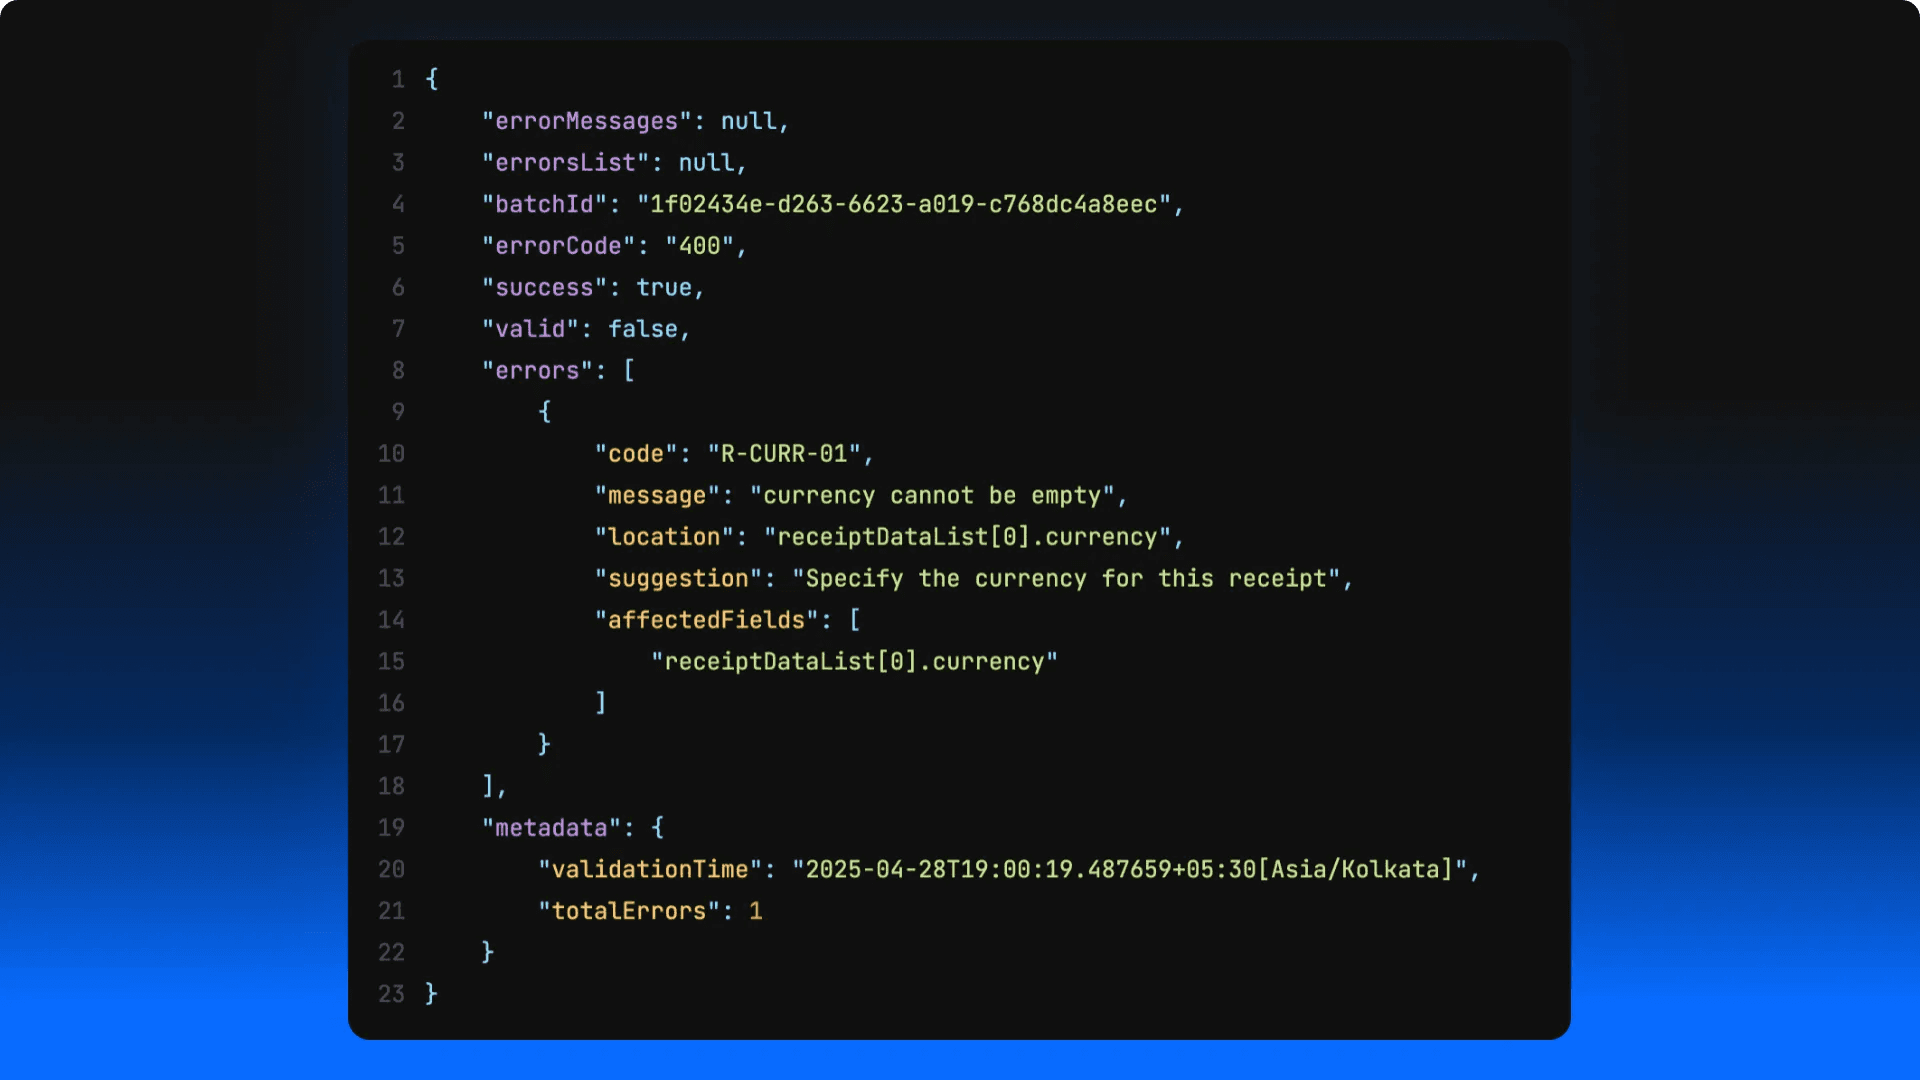Click the opening bracket after "errors"

[x=629, y=371]
